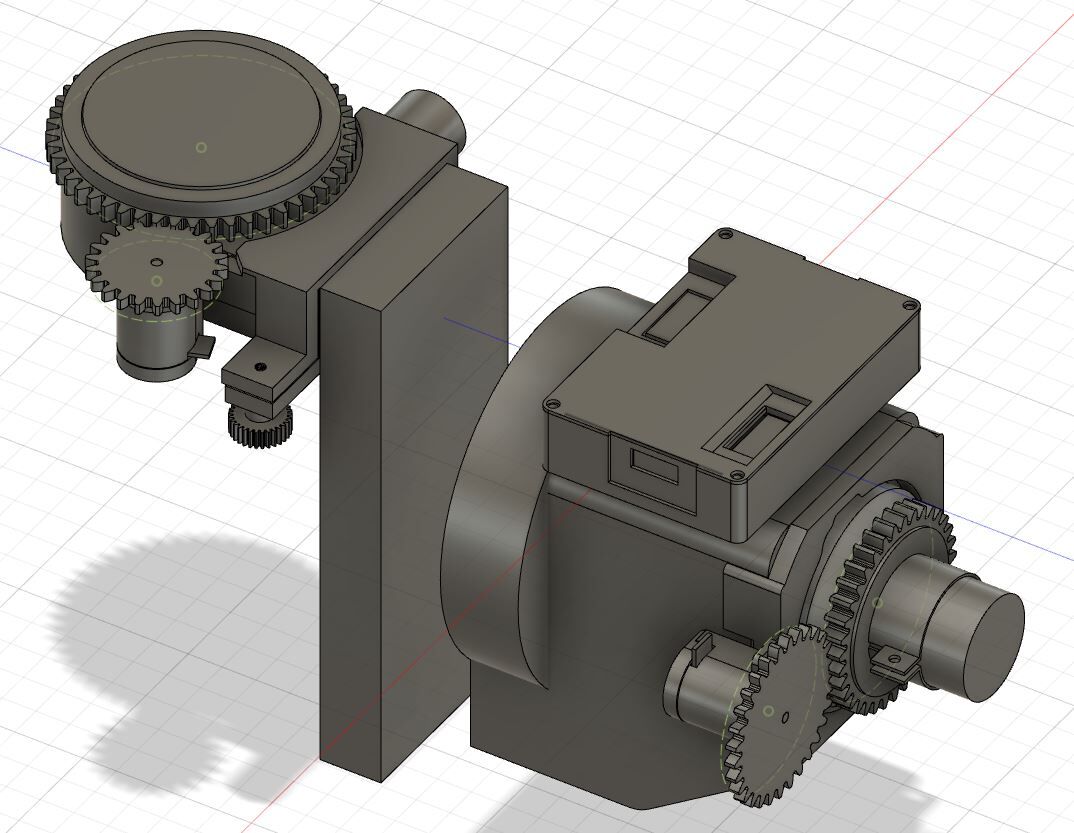Select the electronics box lid top face
Image resolution: width=1074 pixels, height=833 pixels.
(733, 356)
